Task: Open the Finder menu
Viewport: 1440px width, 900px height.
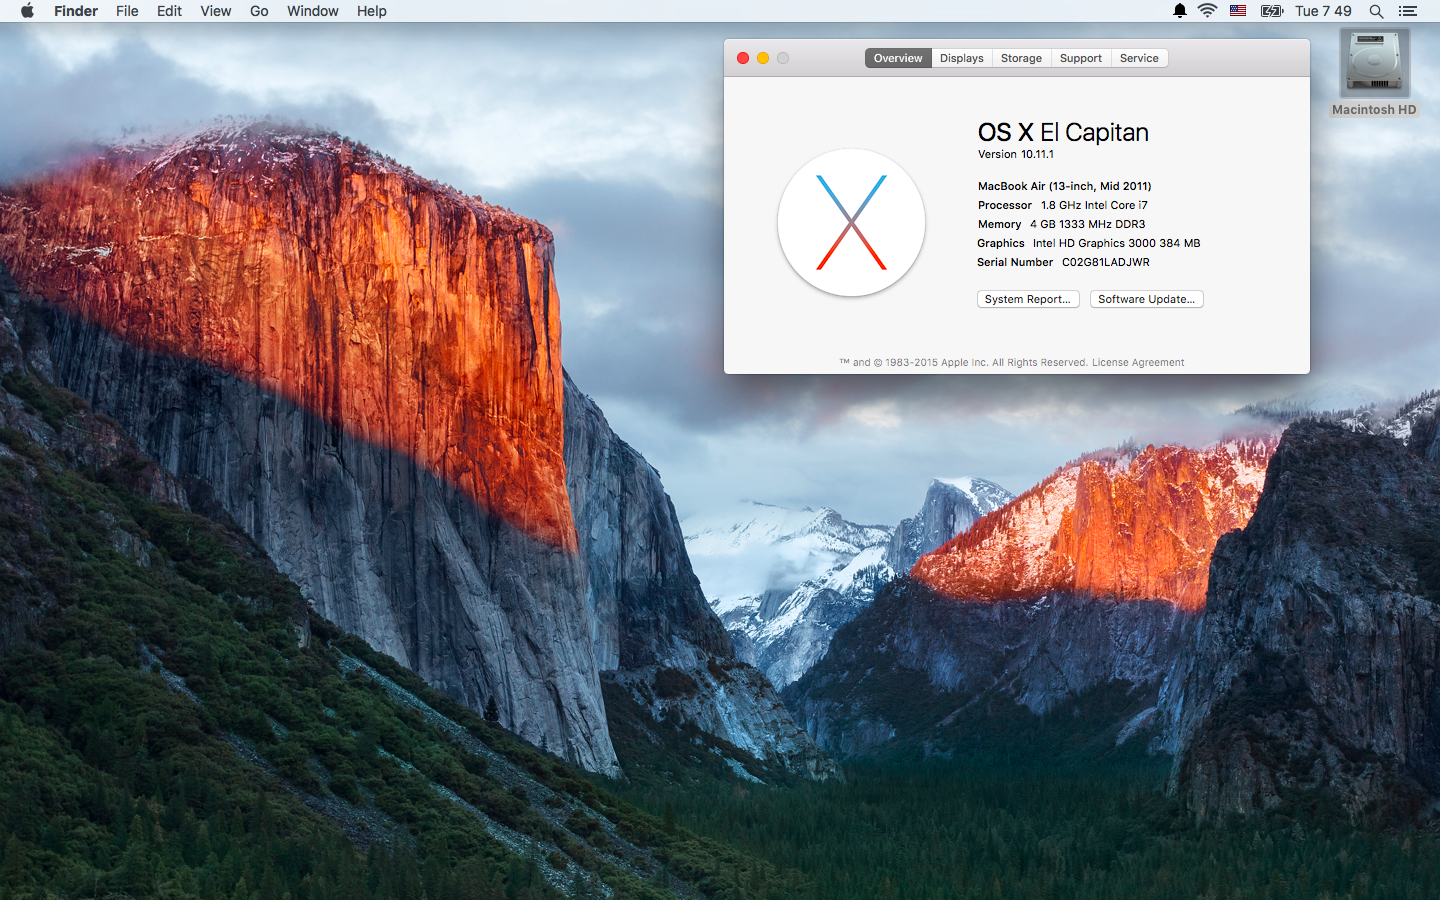Action: (76, 11)
